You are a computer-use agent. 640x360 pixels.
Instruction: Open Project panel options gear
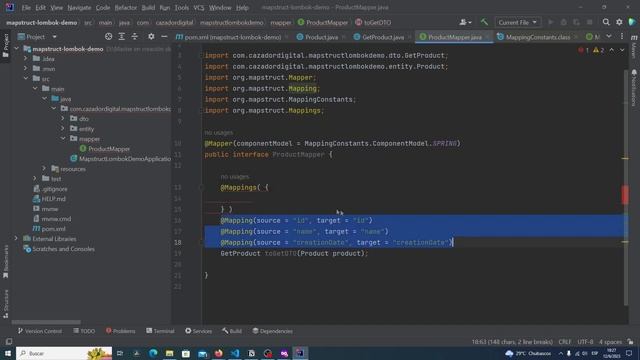tap(151, 37)
